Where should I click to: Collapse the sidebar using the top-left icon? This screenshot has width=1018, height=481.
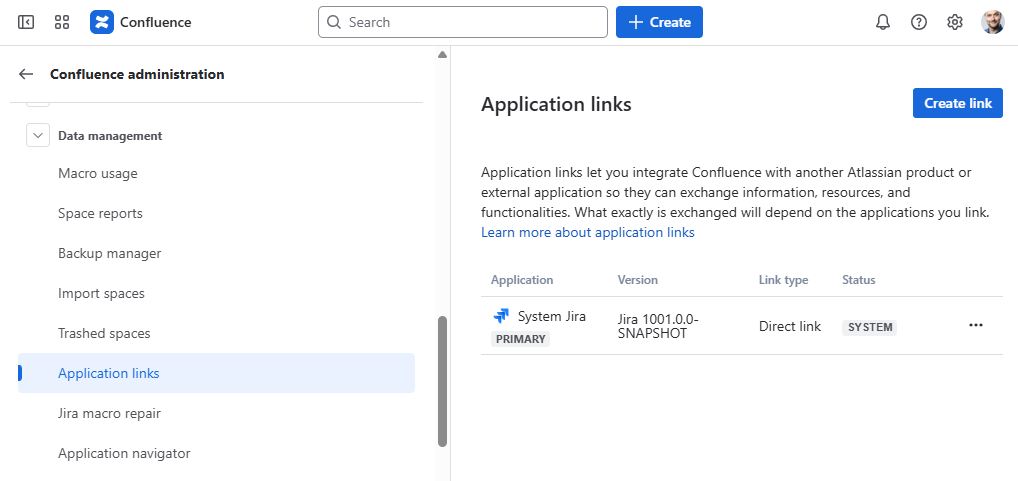[x=26, y=22]
